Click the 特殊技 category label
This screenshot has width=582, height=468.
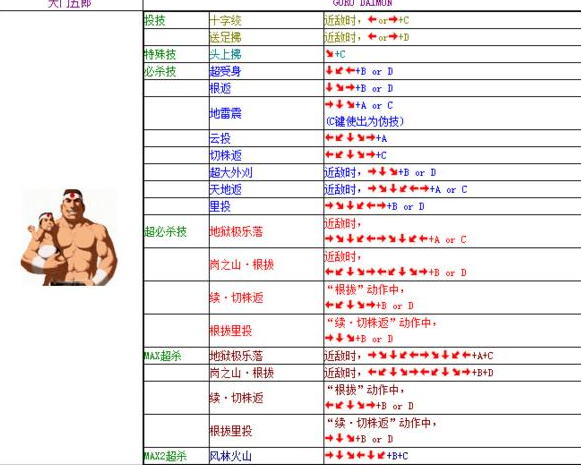point(160,54)
